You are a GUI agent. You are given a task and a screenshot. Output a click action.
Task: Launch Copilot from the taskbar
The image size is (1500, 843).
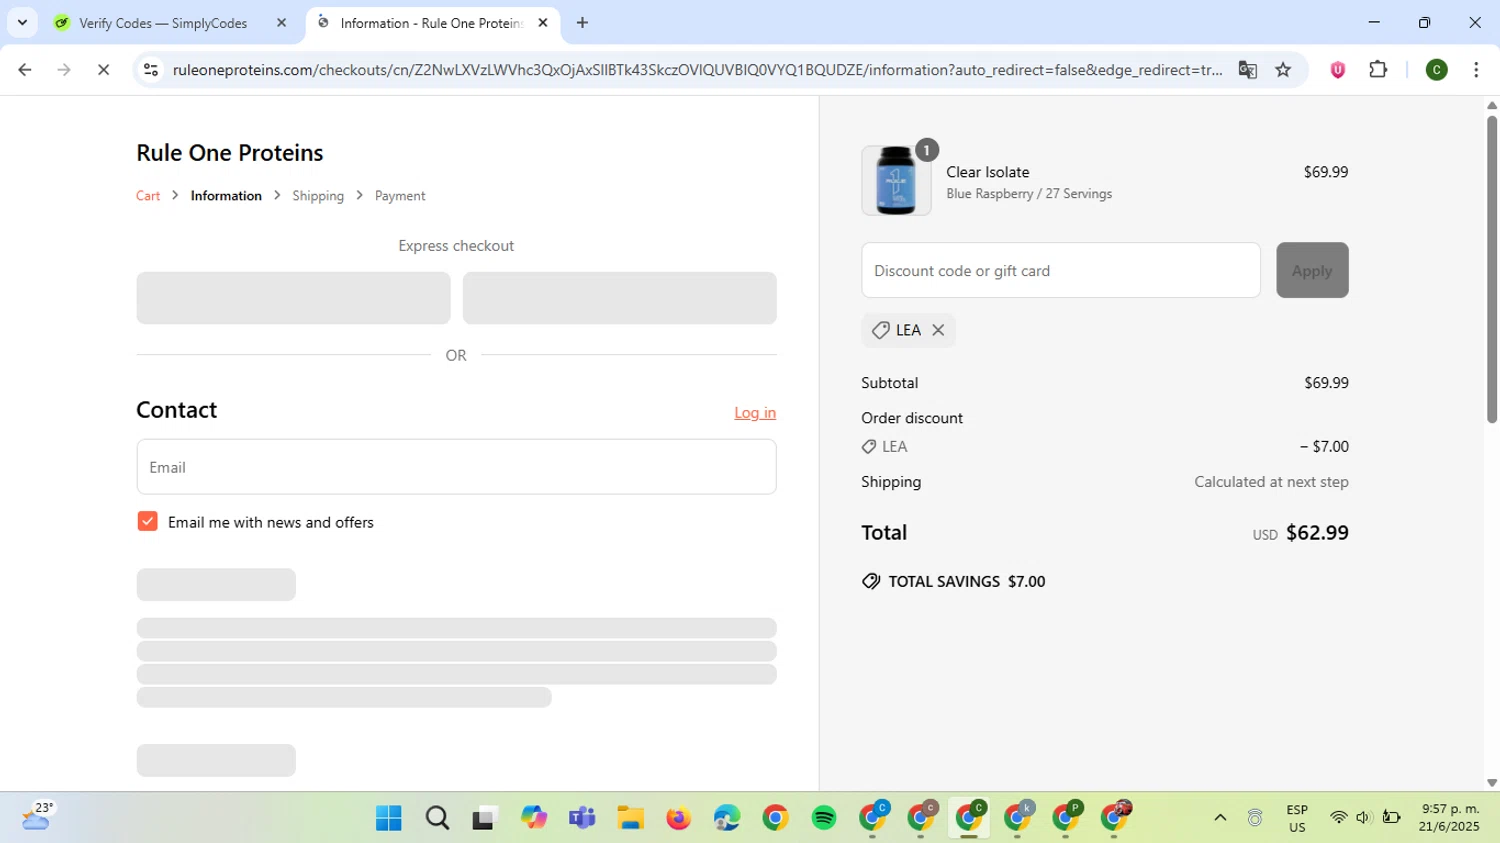point(534,818)
